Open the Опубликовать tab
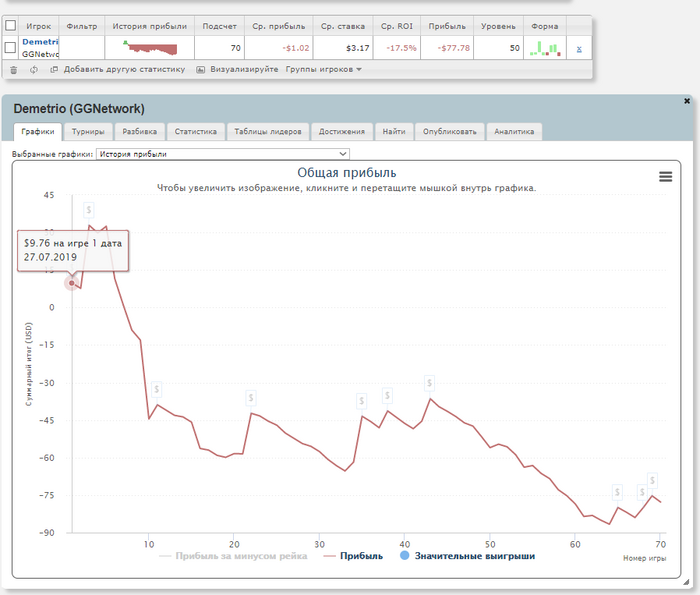The width and height of the screenshot is (700, 595). [450, 132]
